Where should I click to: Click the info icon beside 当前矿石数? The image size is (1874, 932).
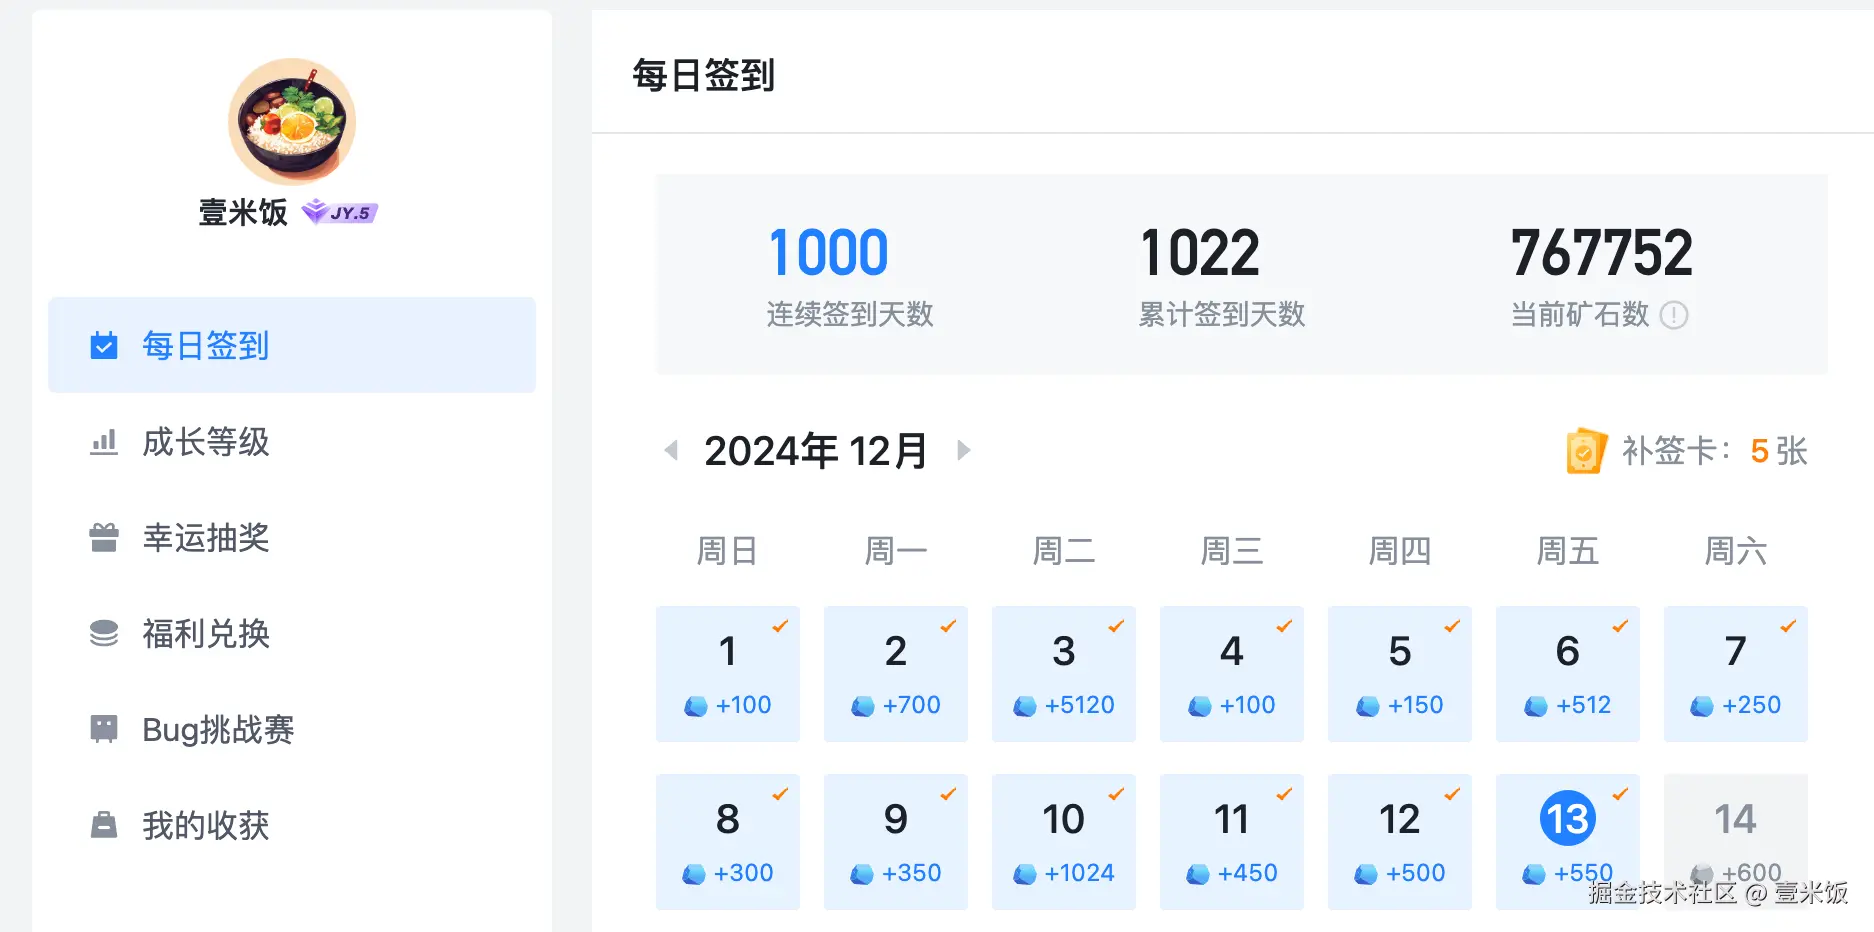(x=1676, y=316)
